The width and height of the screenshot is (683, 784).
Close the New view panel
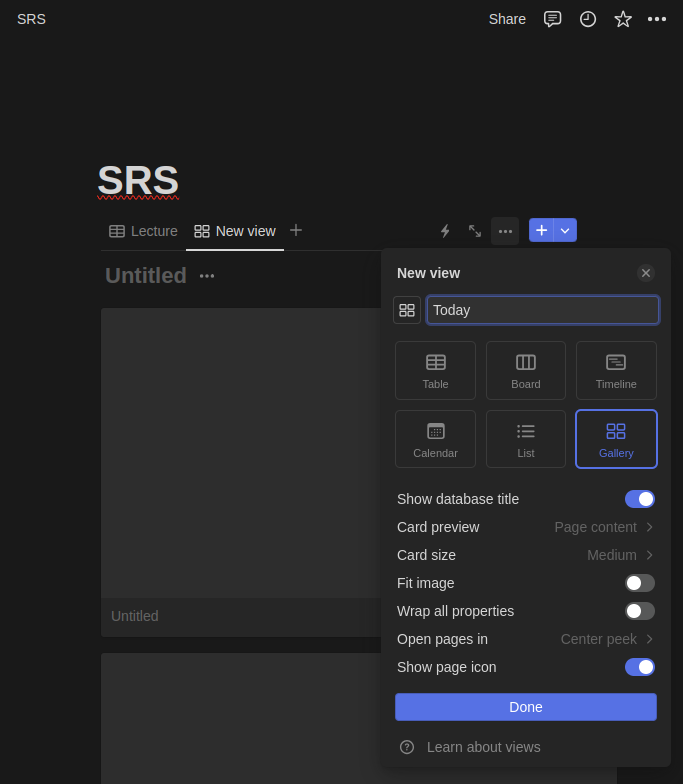tap(646, 273)
